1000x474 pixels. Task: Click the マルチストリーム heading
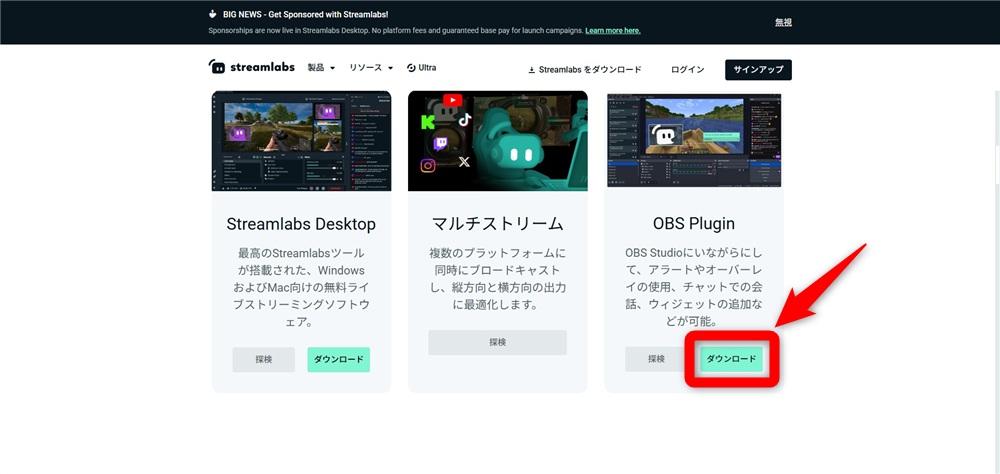497,224
